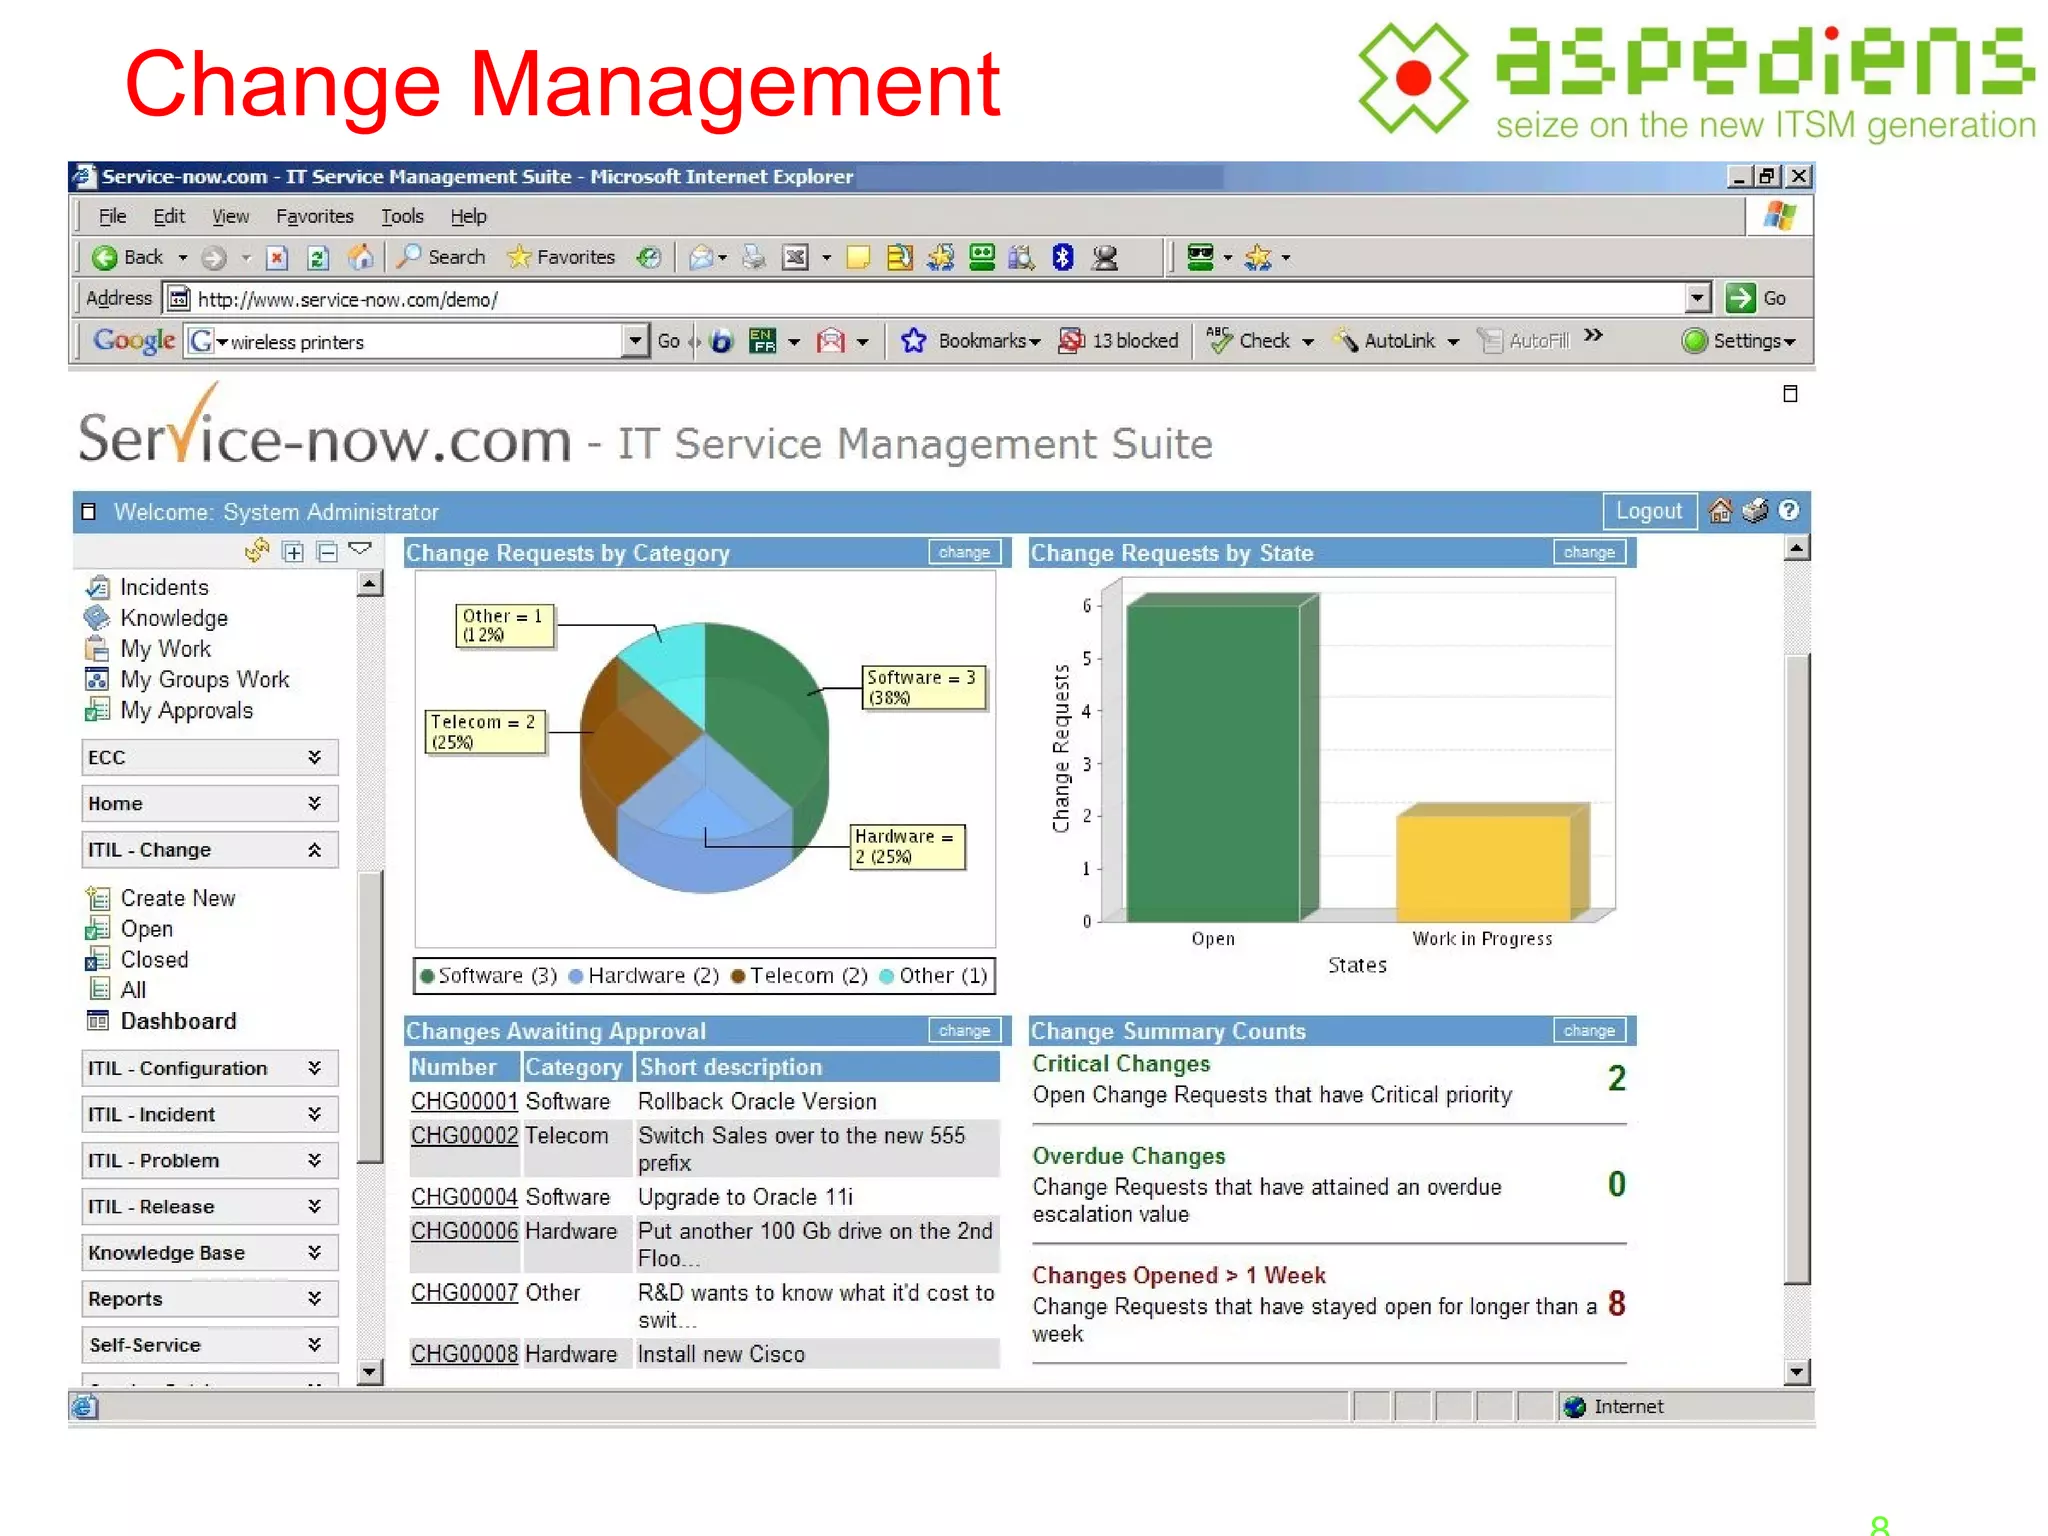The width and height of the screenshot is (2048, 1536).
Task: Open the Favorites menu
Action: point(314,216)
